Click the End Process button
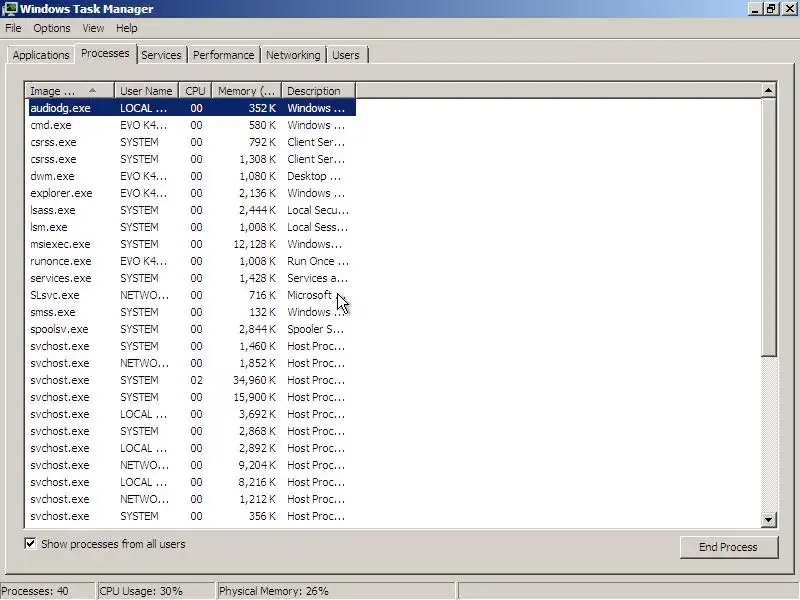Viewport: 800px width, 600px height. tap(729, 547)
